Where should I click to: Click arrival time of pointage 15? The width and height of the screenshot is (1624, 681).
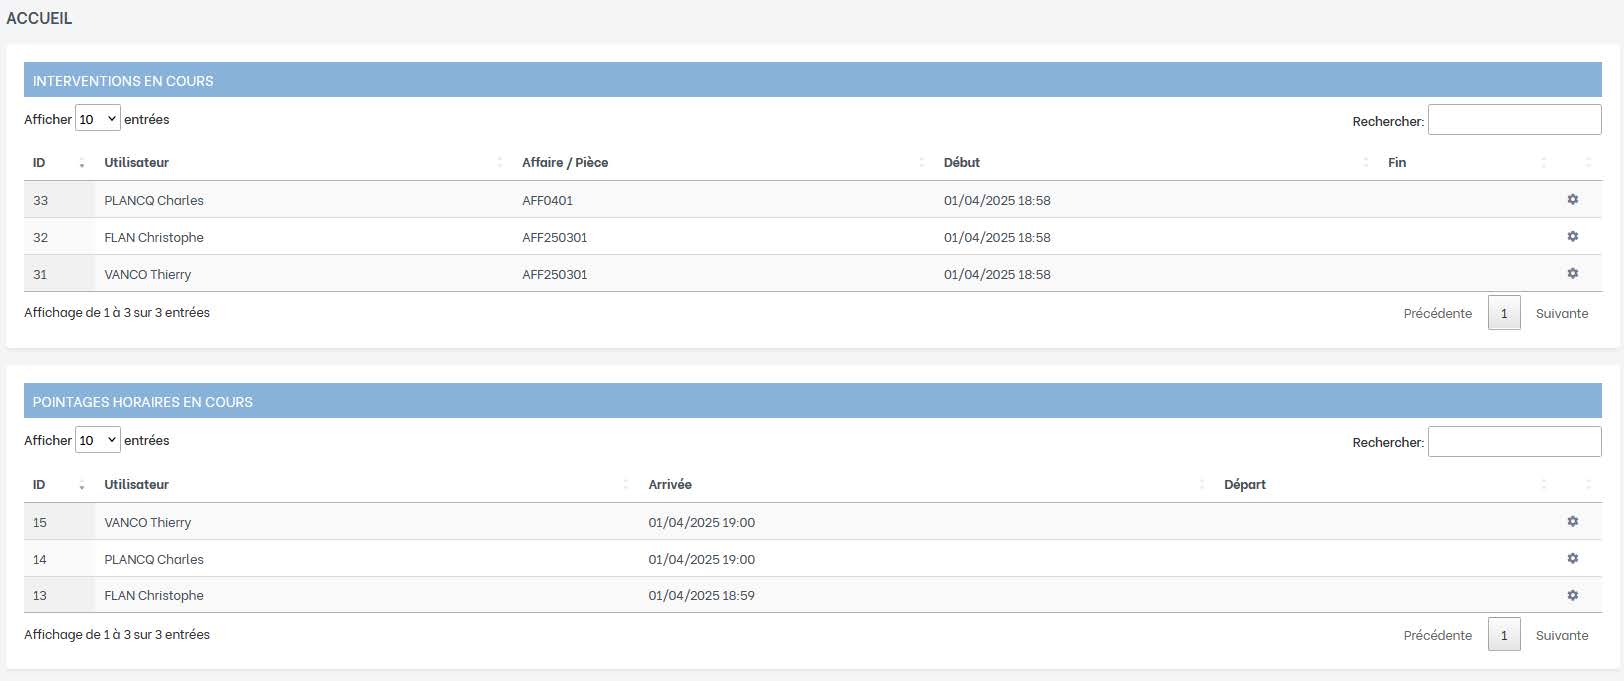point(701,522)
